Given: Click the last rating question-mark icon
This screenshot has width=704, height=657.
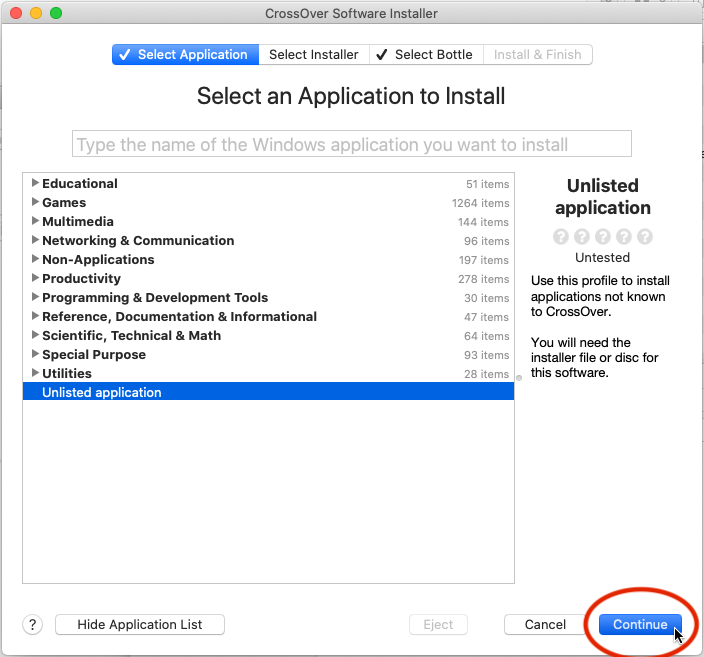Looking at the screenshot, I should click(x=645, y=236).
